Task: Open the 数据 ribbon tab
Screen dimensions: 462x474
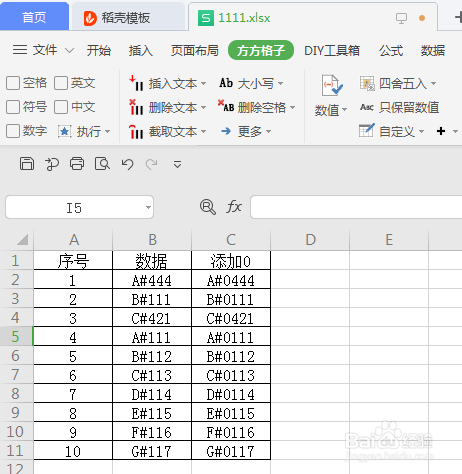Action: [x=433, y=50]
